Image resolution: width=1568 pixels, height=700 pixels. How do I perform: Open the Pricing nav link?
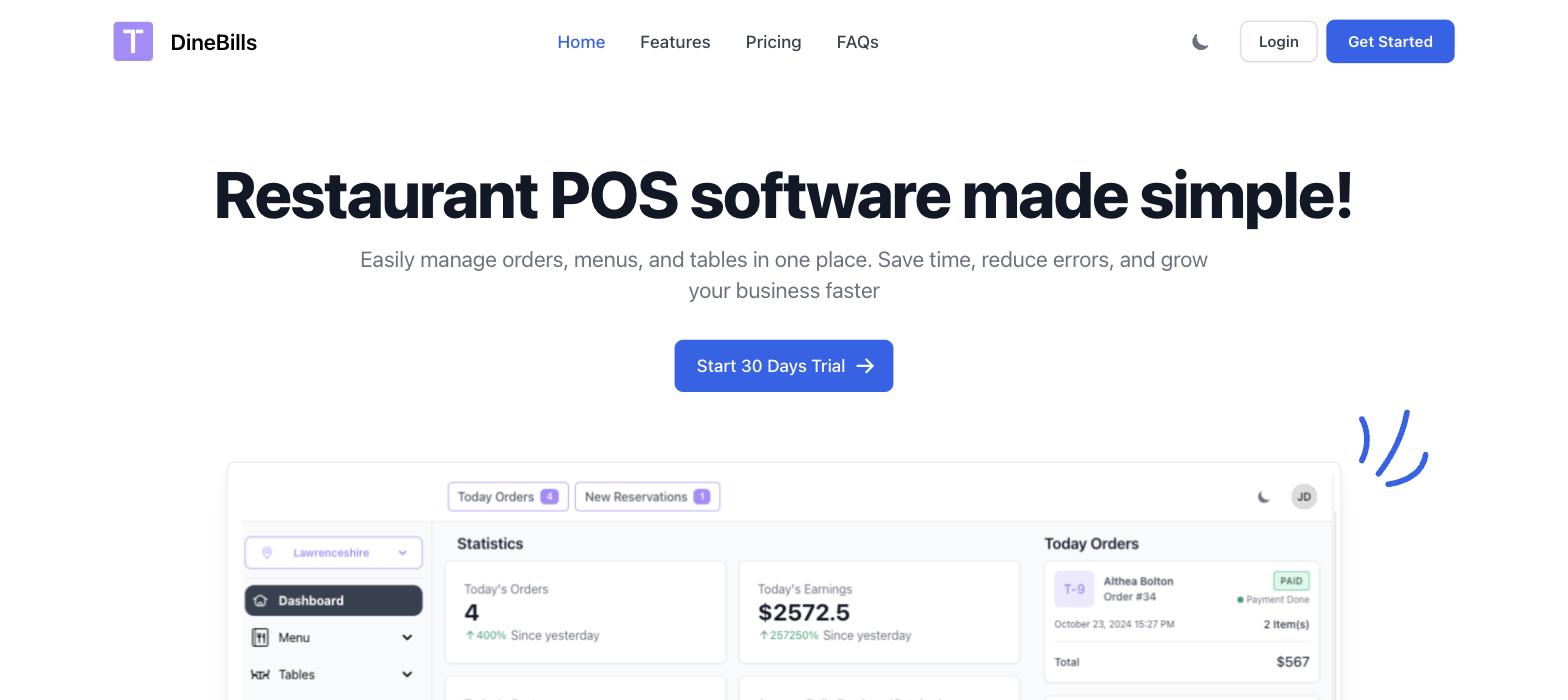(773, 42)
